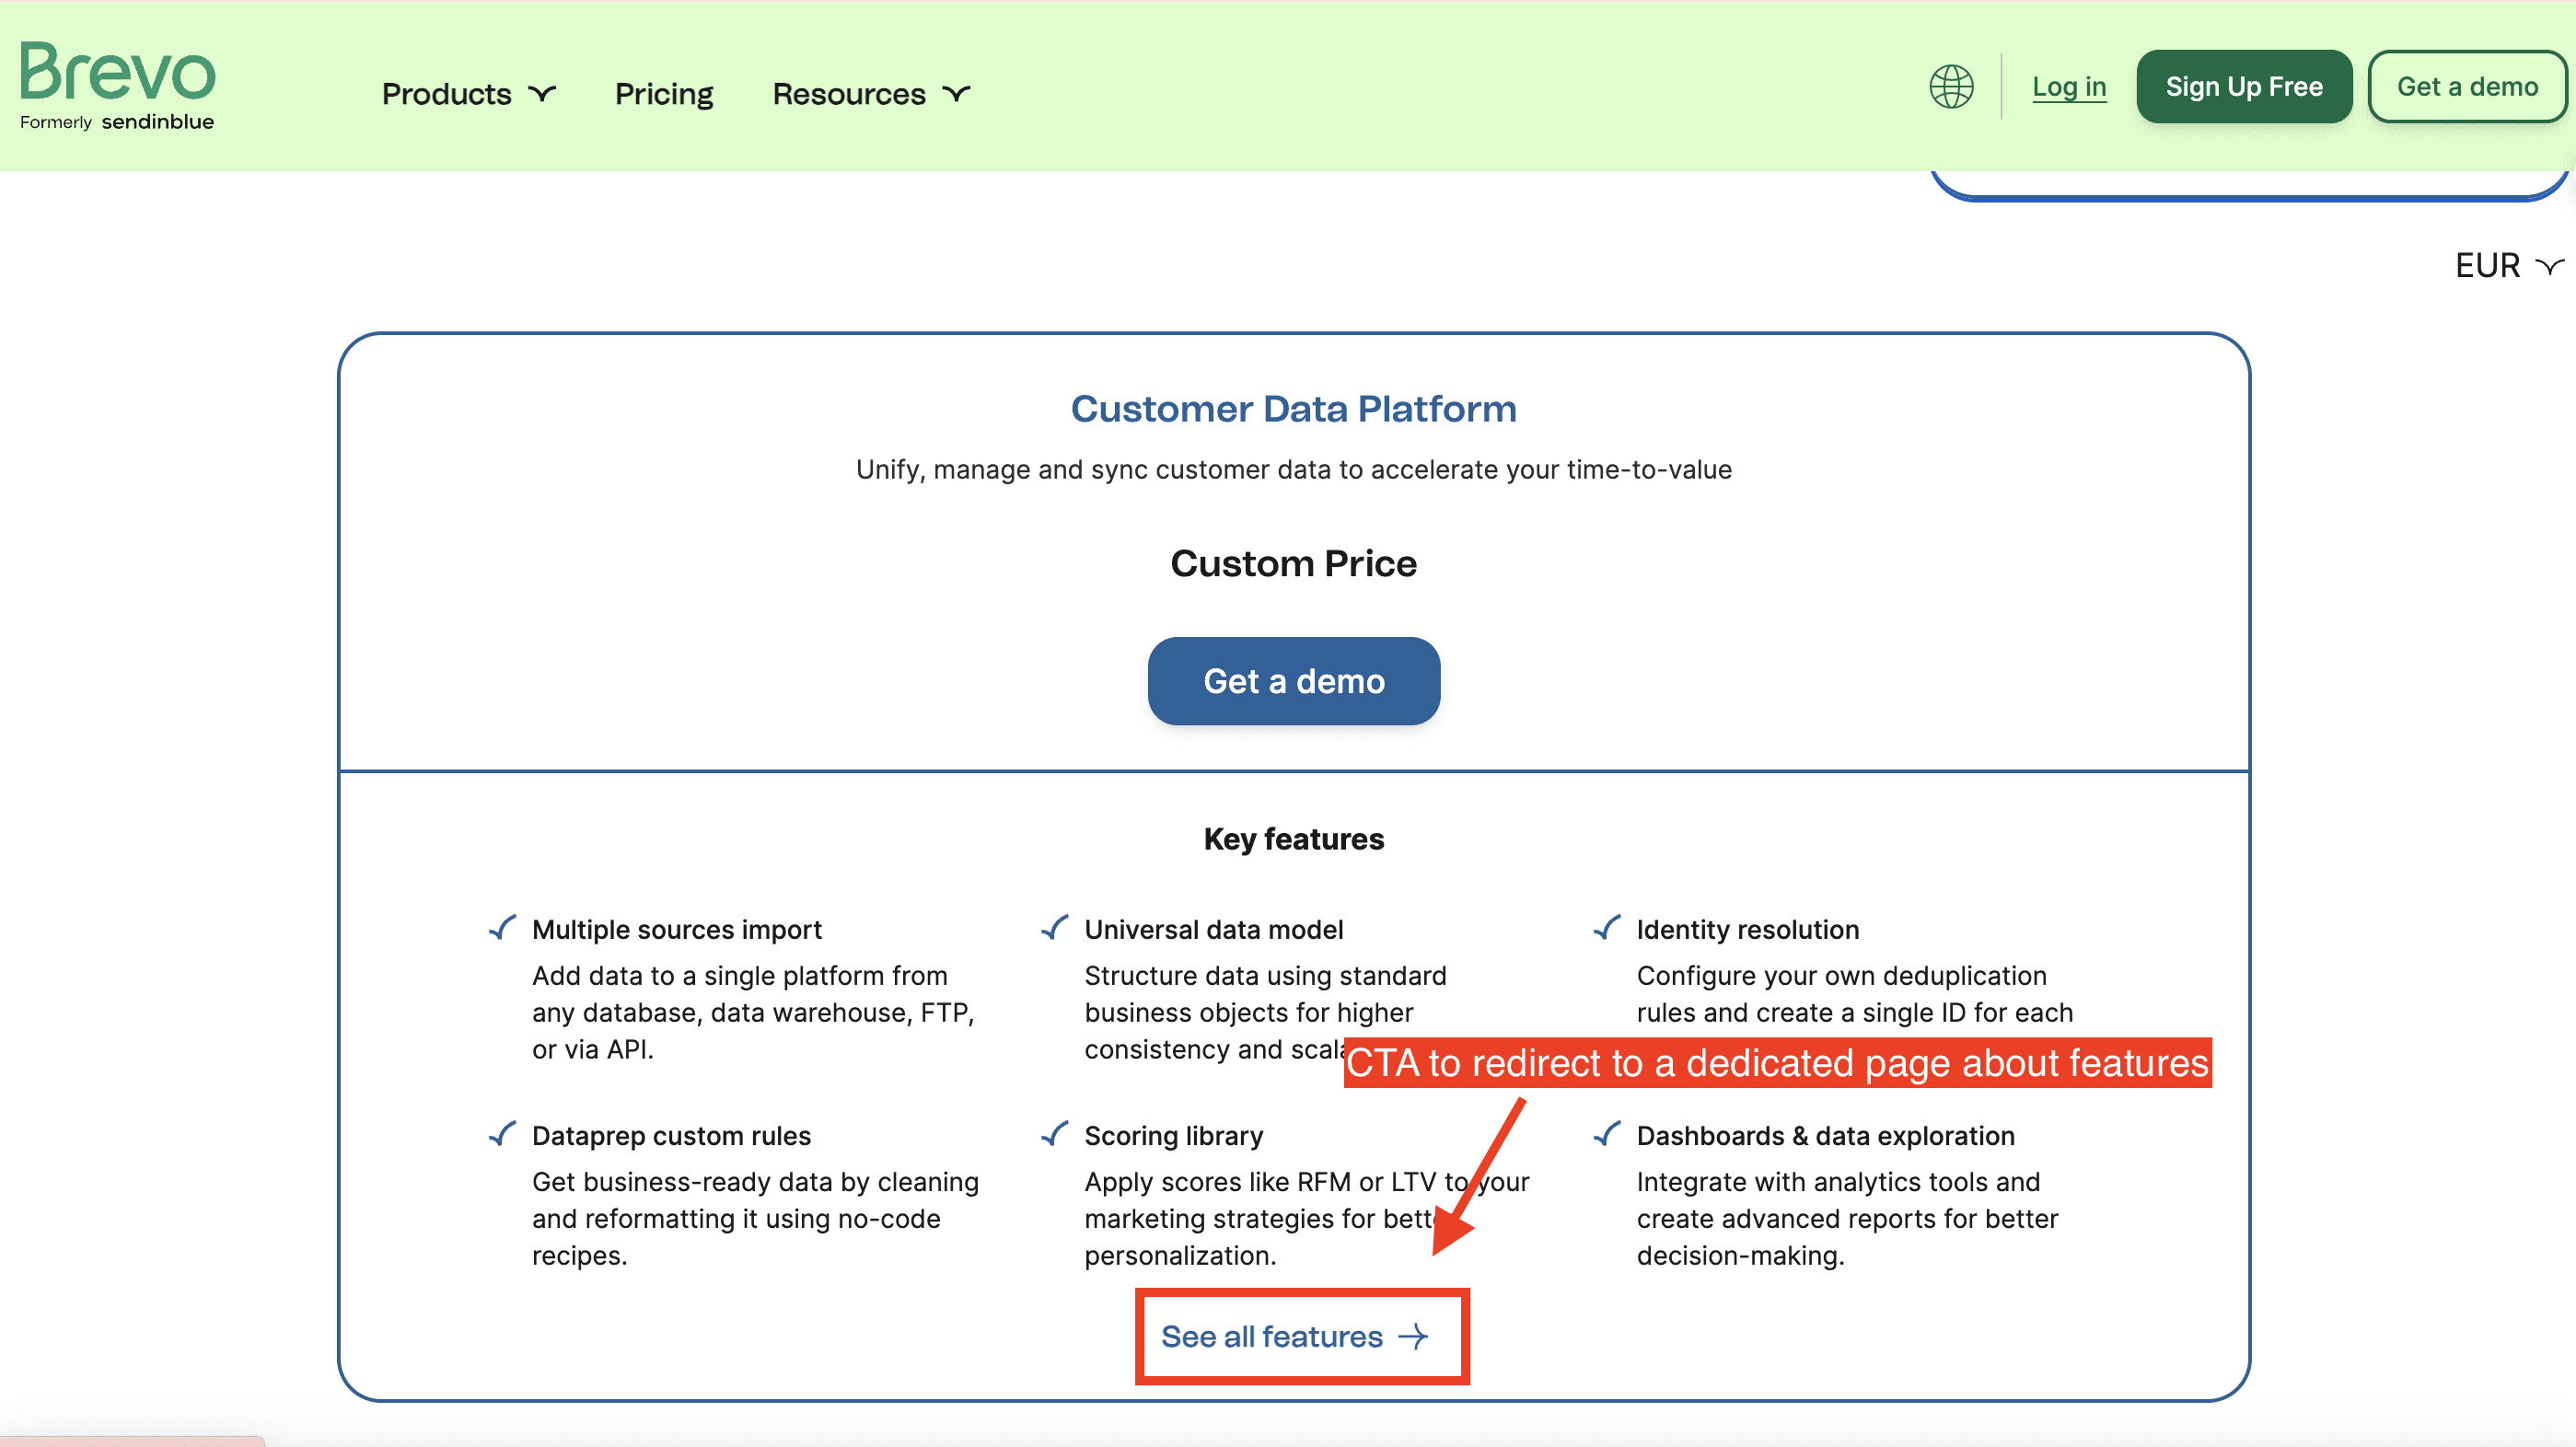
Task: Open the language globe icon
Action: pos(1950,87)
